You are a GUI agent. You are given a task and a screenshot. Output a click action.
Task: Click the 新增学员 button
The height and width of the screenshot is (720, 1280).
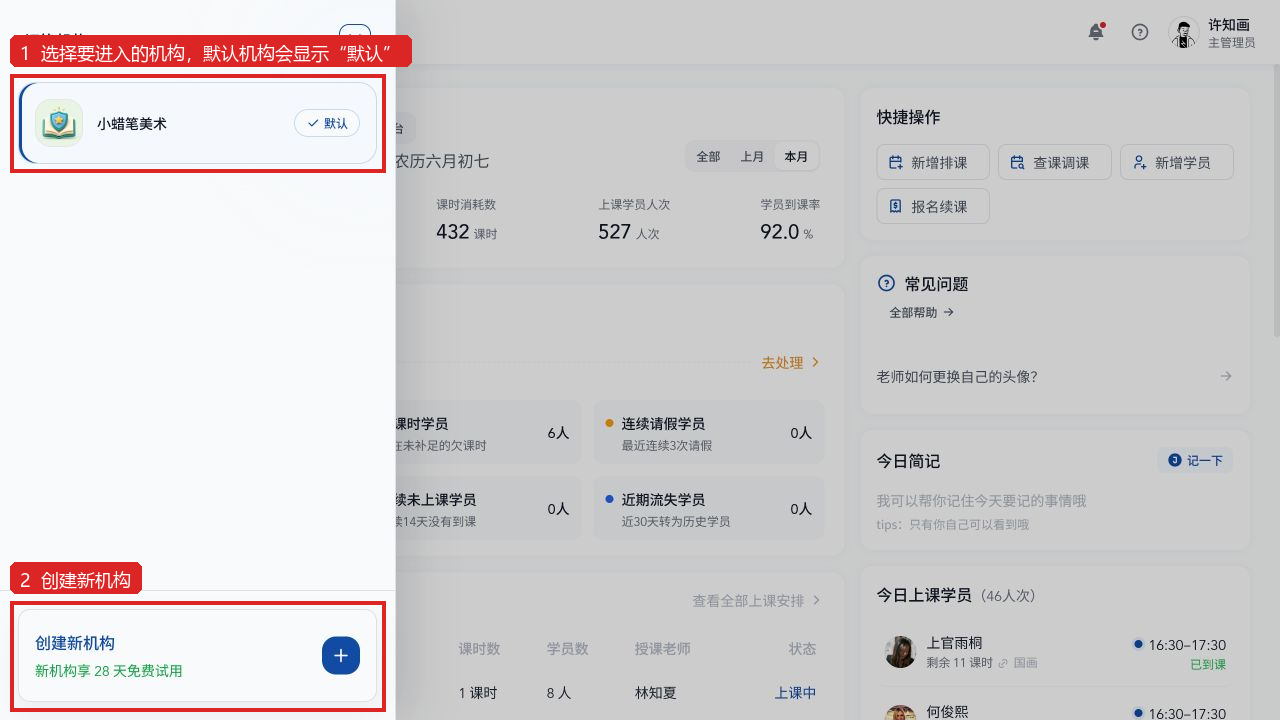(1177, 162)
